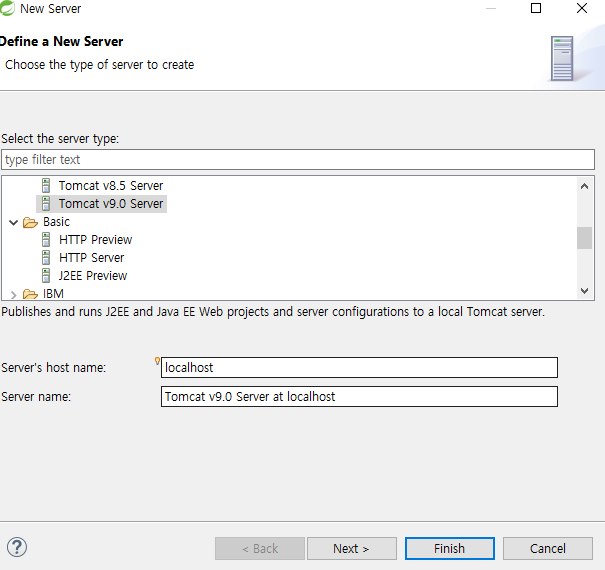The image size is (605, 570).
Task: Focus the type filter text field
Action: point(298,159)
